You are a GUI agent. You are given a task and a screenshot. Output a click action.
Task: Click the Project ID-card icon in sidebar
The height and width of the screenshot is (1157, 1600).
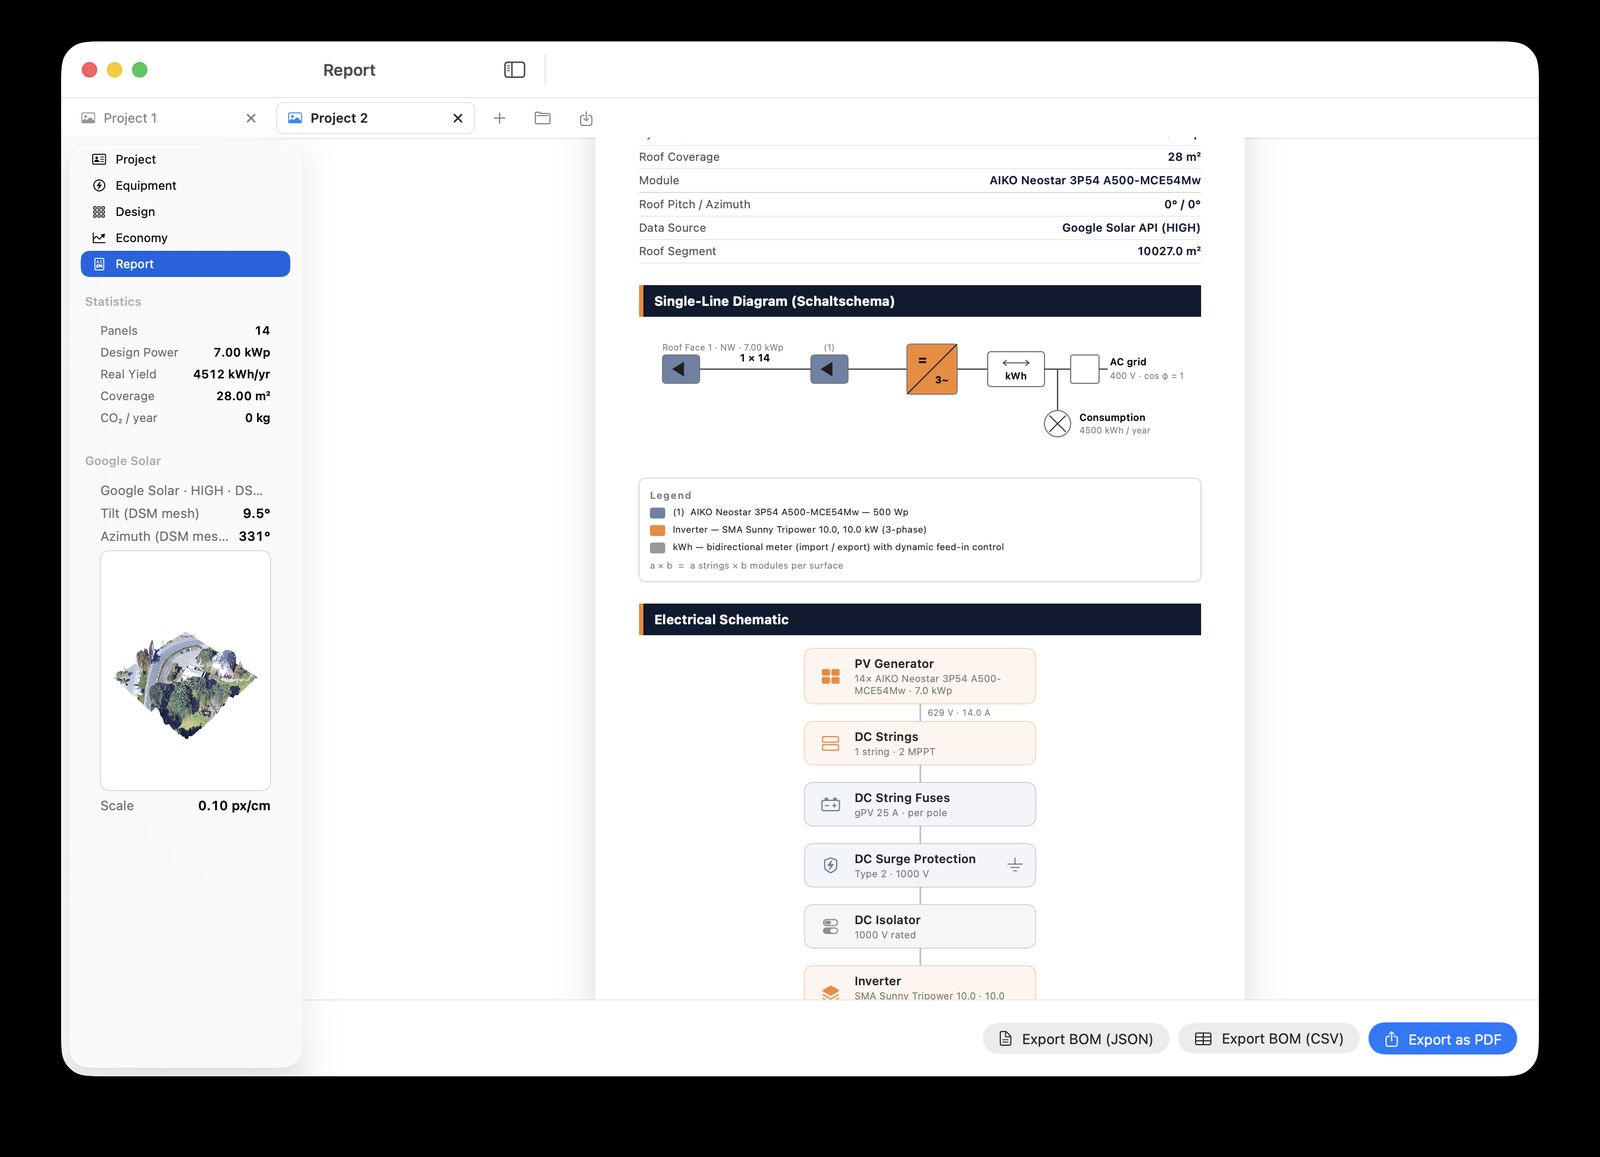coord(99,159)
